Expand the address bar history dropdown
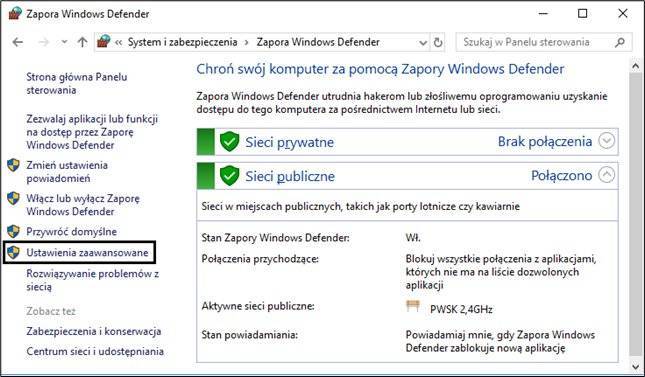The image size is (645, 377). tap(422, 42)
